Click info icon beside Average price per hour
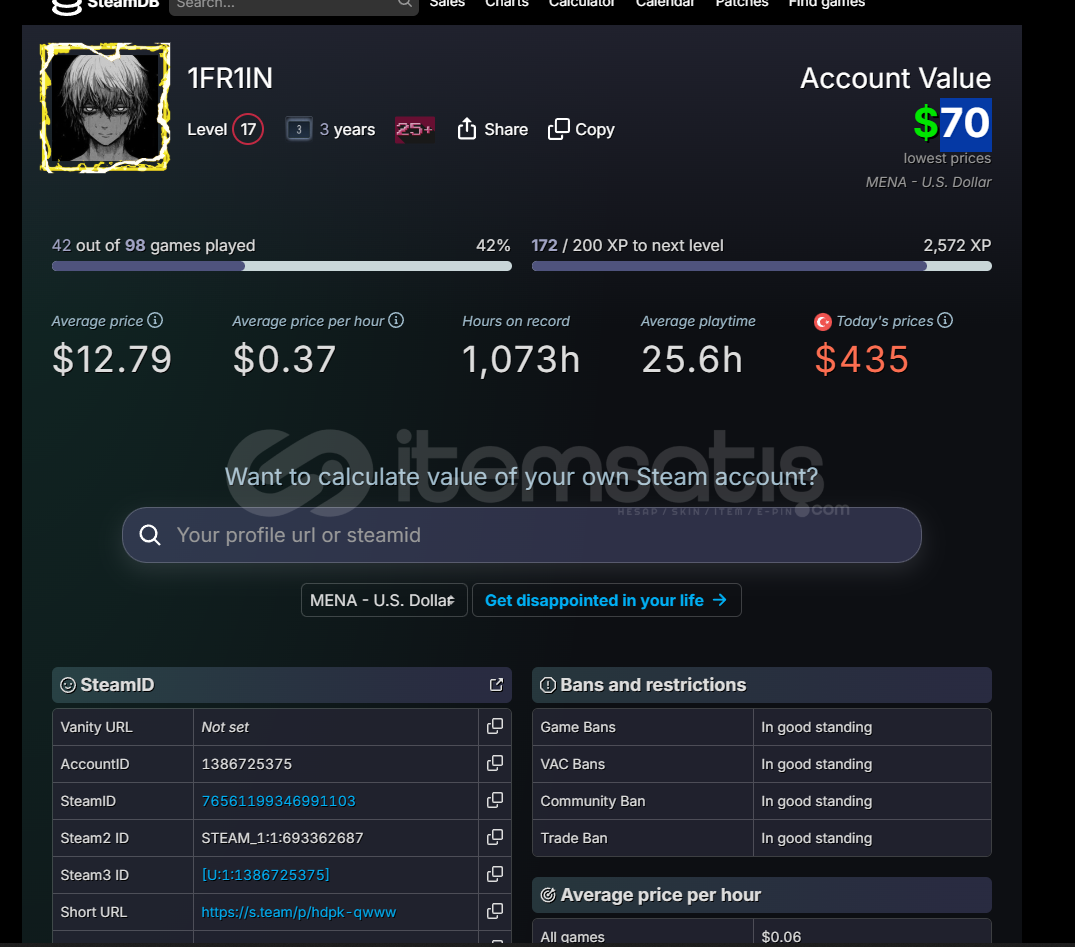The image size is (1075, 947). click(x=396, y=320)
